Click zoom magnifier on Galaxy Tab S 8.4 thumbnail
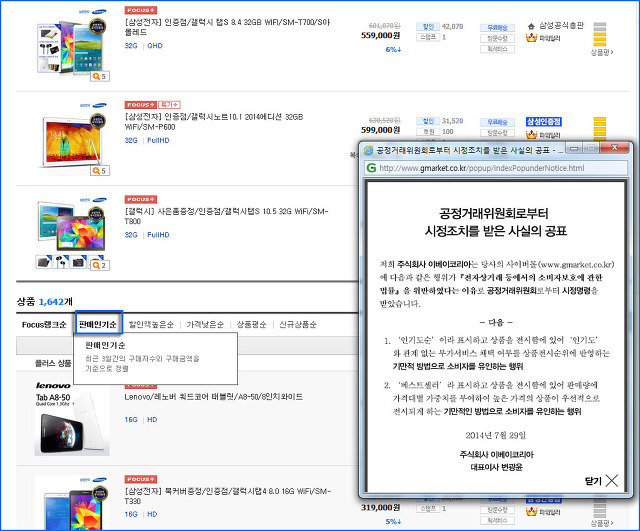Screen dimensions: 640x531 pyautogui.click(x=100, y=76)
